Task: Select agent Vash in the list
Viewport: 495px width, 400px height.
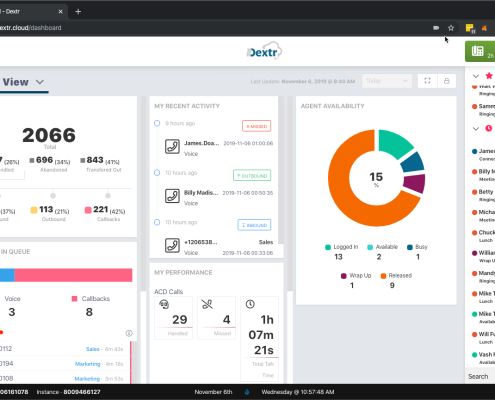Action: tap(483, 358)
